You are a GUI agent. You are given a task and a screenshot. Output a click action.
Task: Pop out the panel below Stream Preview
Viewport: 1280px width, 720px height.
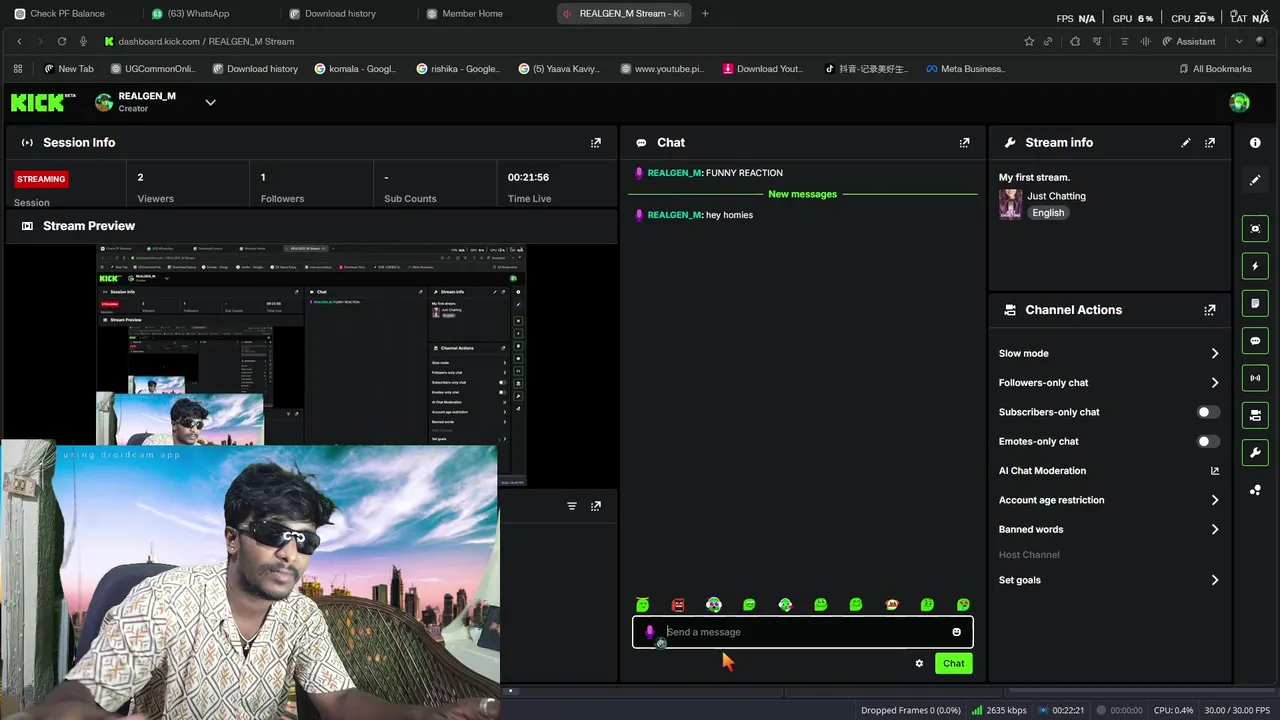[596, 506]
